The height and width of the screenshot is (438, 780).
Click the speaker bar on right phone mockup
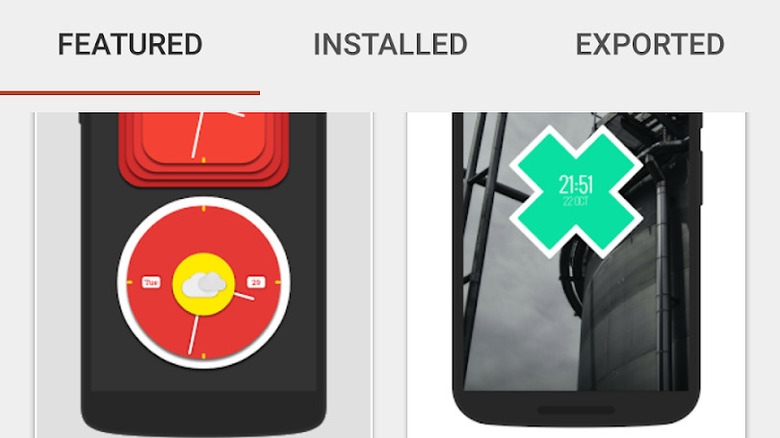[x=576, y=410]
